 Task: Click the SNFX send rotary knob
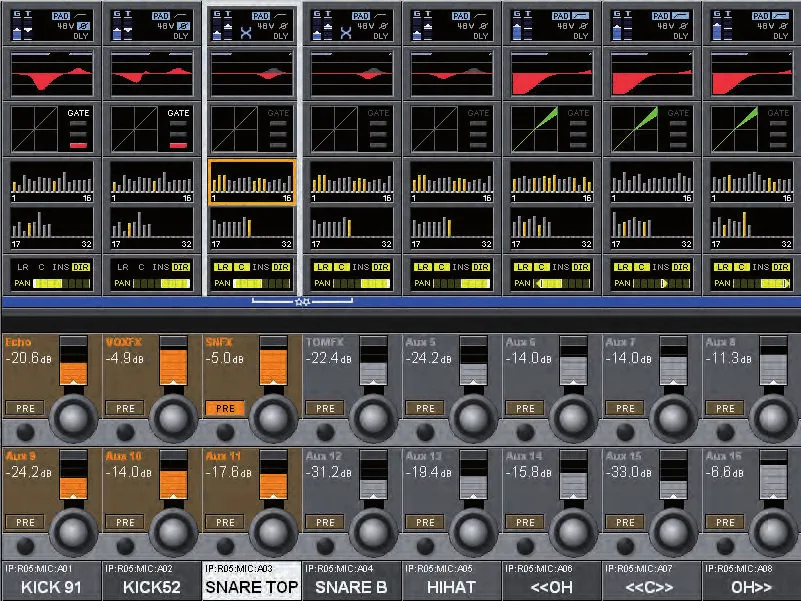273,418
